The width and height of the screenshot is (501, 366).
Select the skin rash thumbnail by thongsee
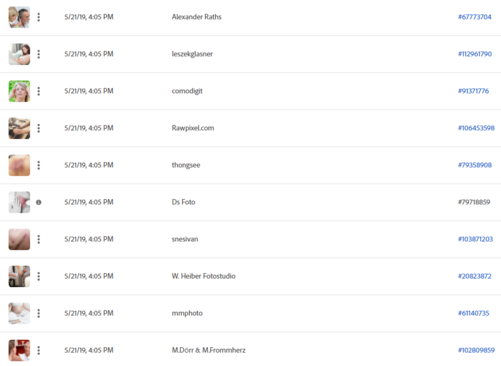(19, 165)
